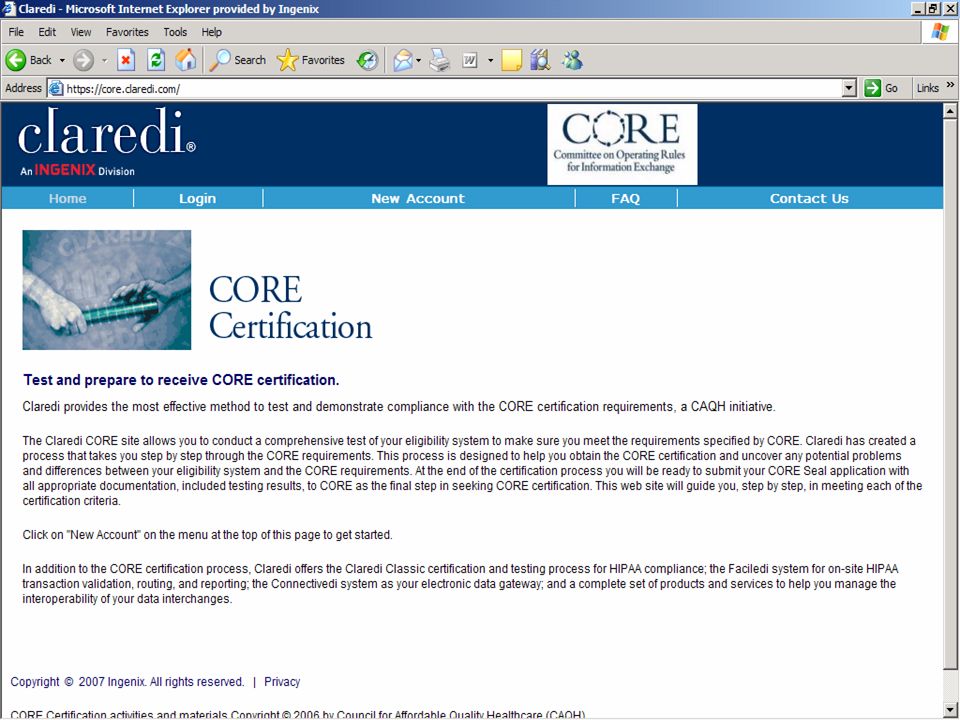Print the page using printer icon
The image size is (960, 720).
pos(440,60)
